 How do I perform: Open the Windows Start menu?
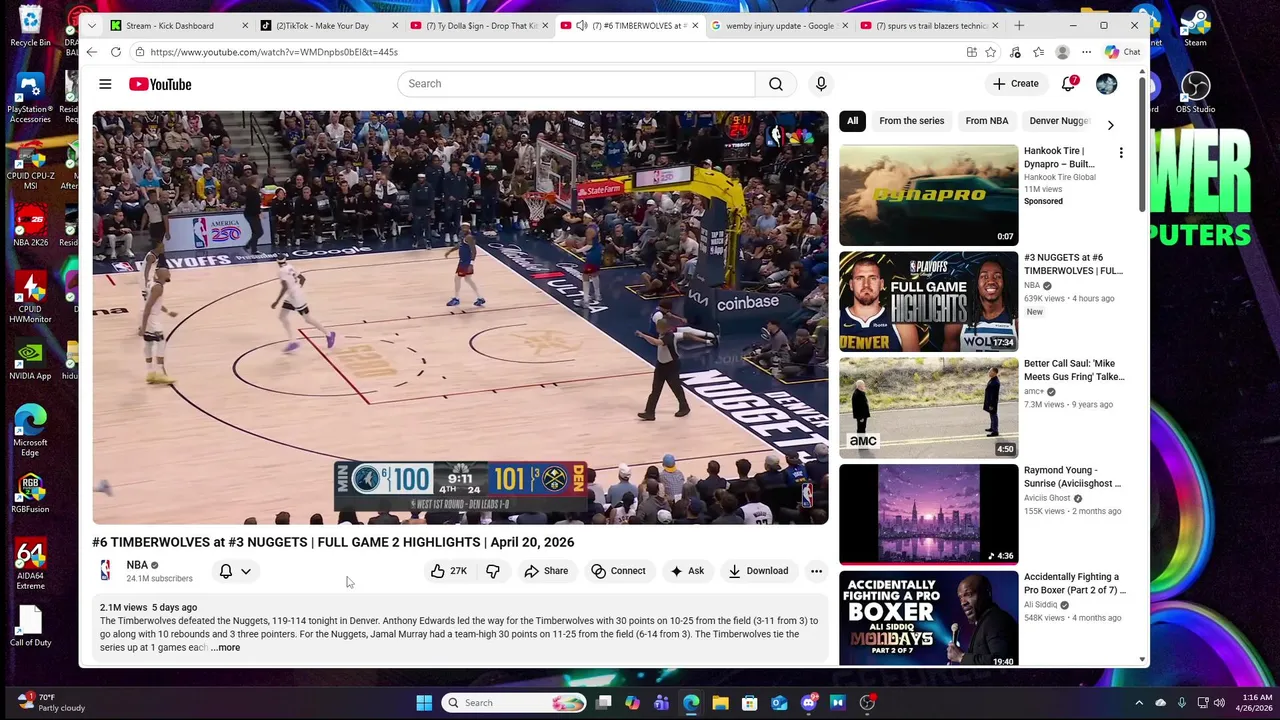424,703
